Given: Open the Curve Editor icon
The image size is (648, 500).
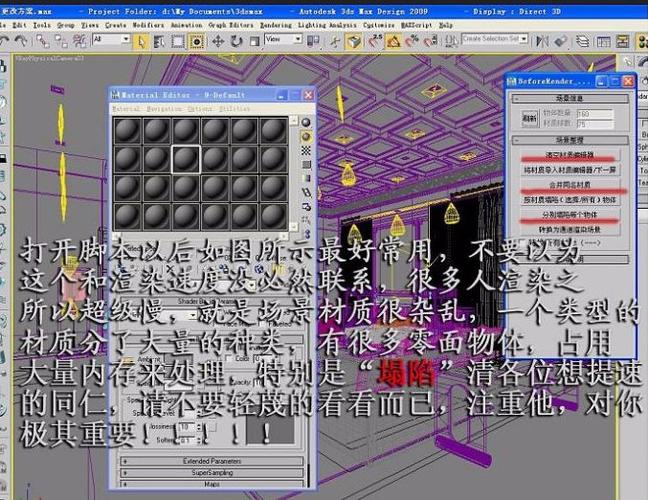Looking at the screenshot, I should pyautogui.click(x=603, y=41).
